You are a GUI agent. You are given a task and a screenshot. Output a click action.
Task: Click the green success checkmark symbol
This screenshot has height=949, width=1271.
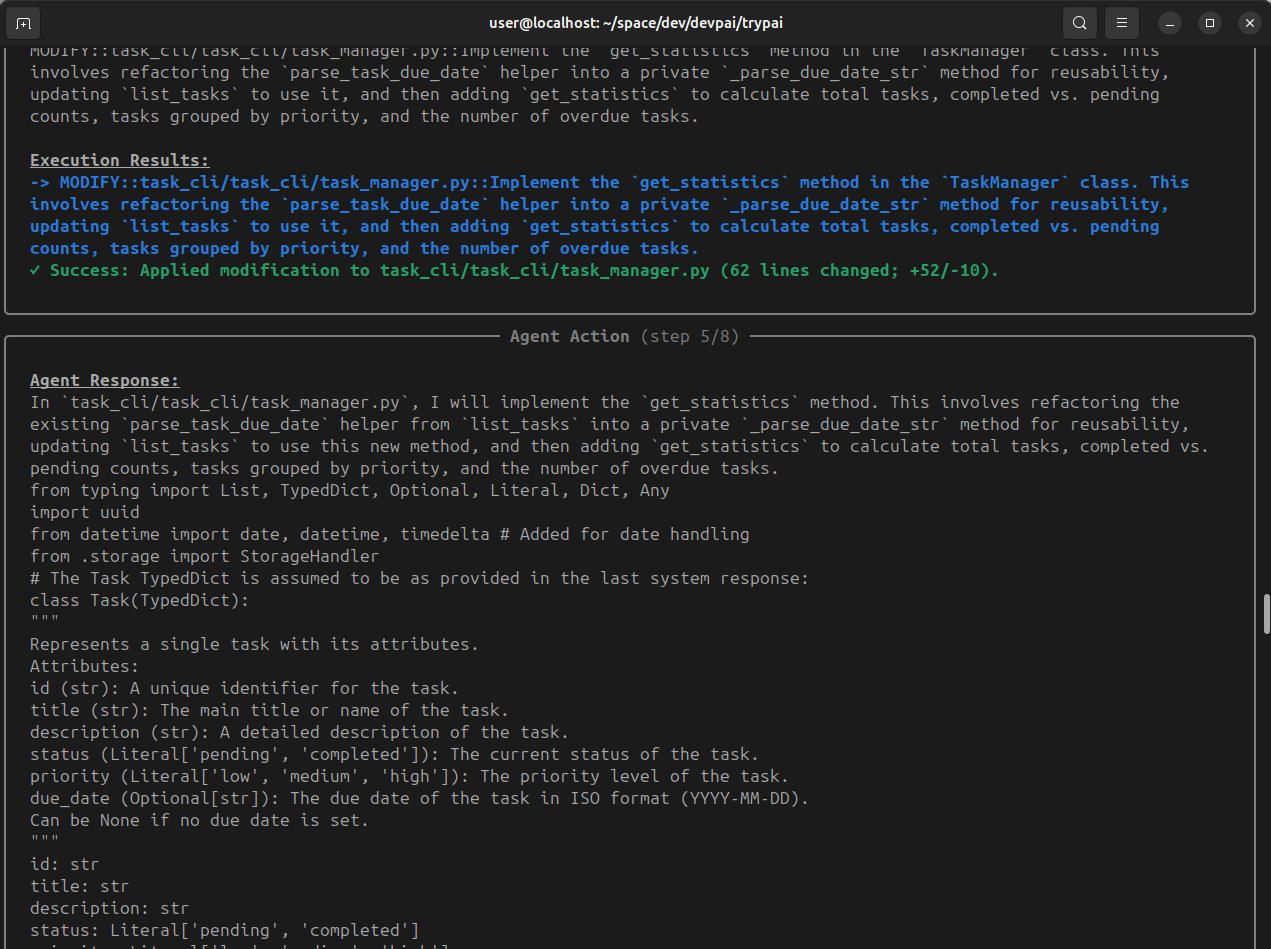(35, 270)
